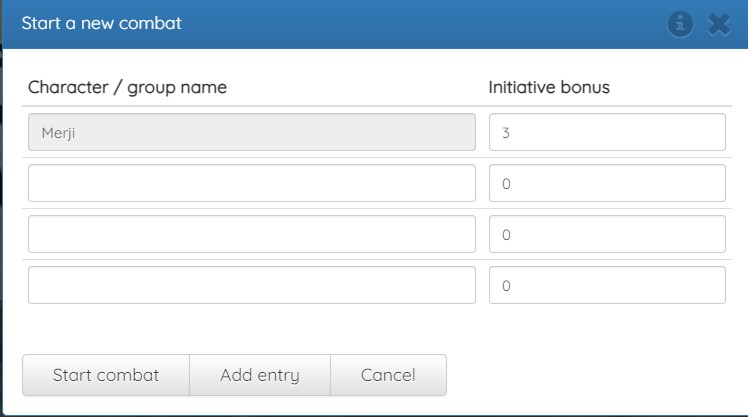
Task: Click the '3' value in initiative column
Action: [506, 131]
